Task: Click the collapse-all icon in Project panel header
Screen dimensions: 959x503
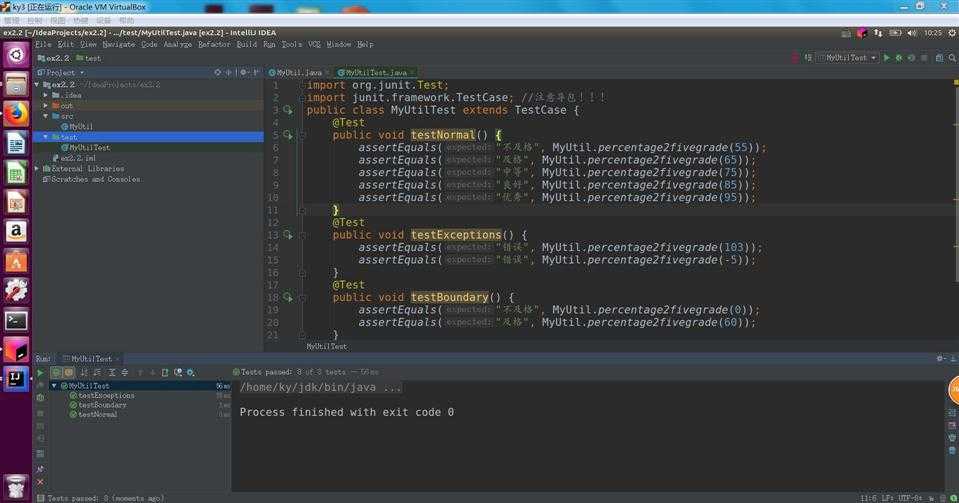Action: (229, 72)
